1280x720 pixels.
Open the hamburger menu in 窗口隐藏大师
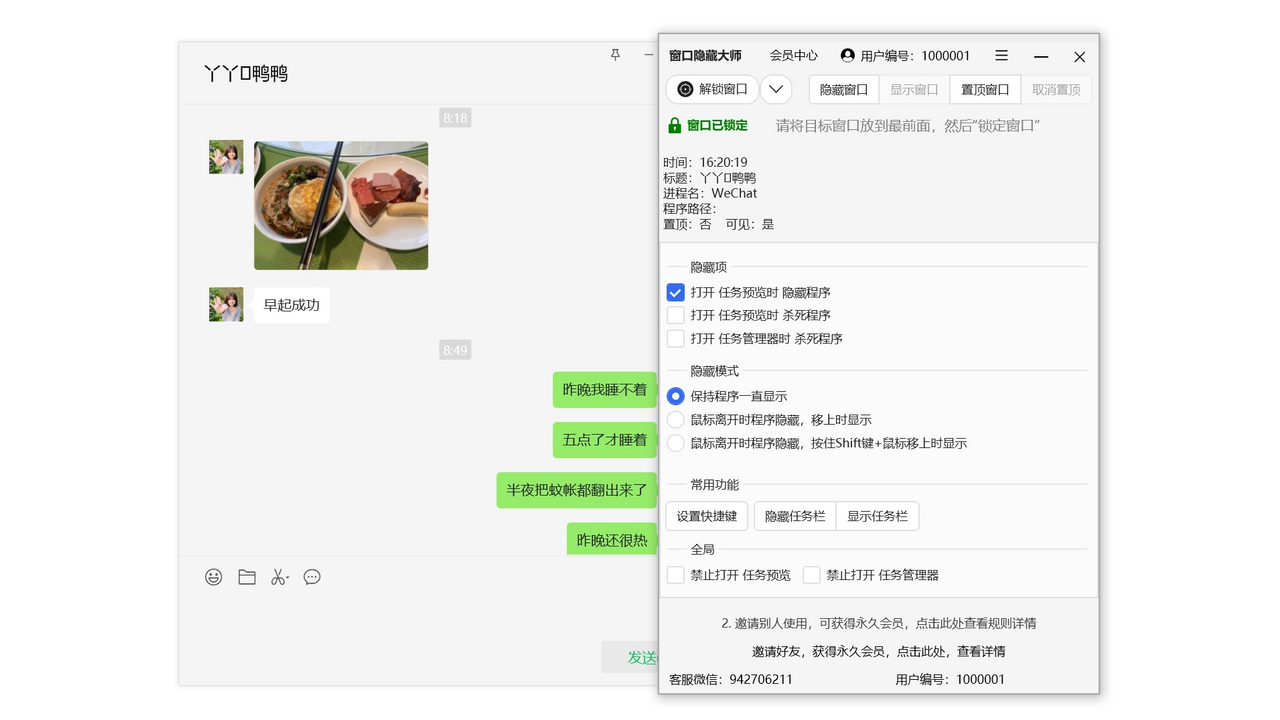click(x=1001, y=55)
